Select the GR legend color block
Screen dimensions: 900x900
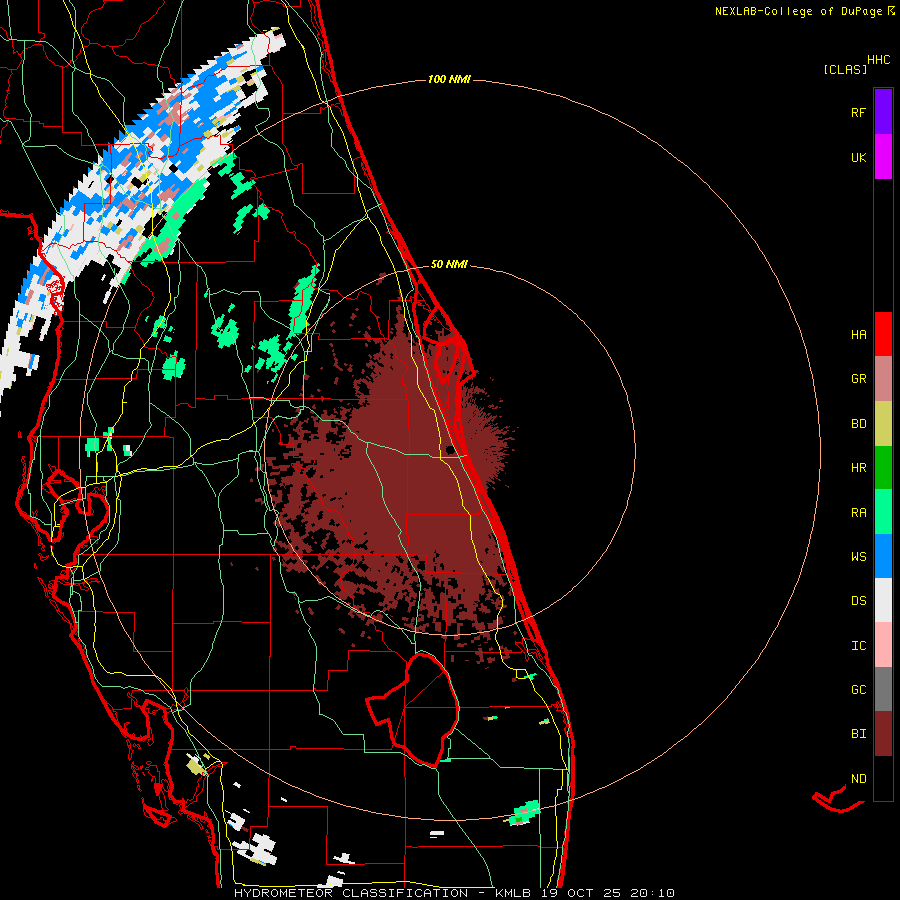[883, 379]
